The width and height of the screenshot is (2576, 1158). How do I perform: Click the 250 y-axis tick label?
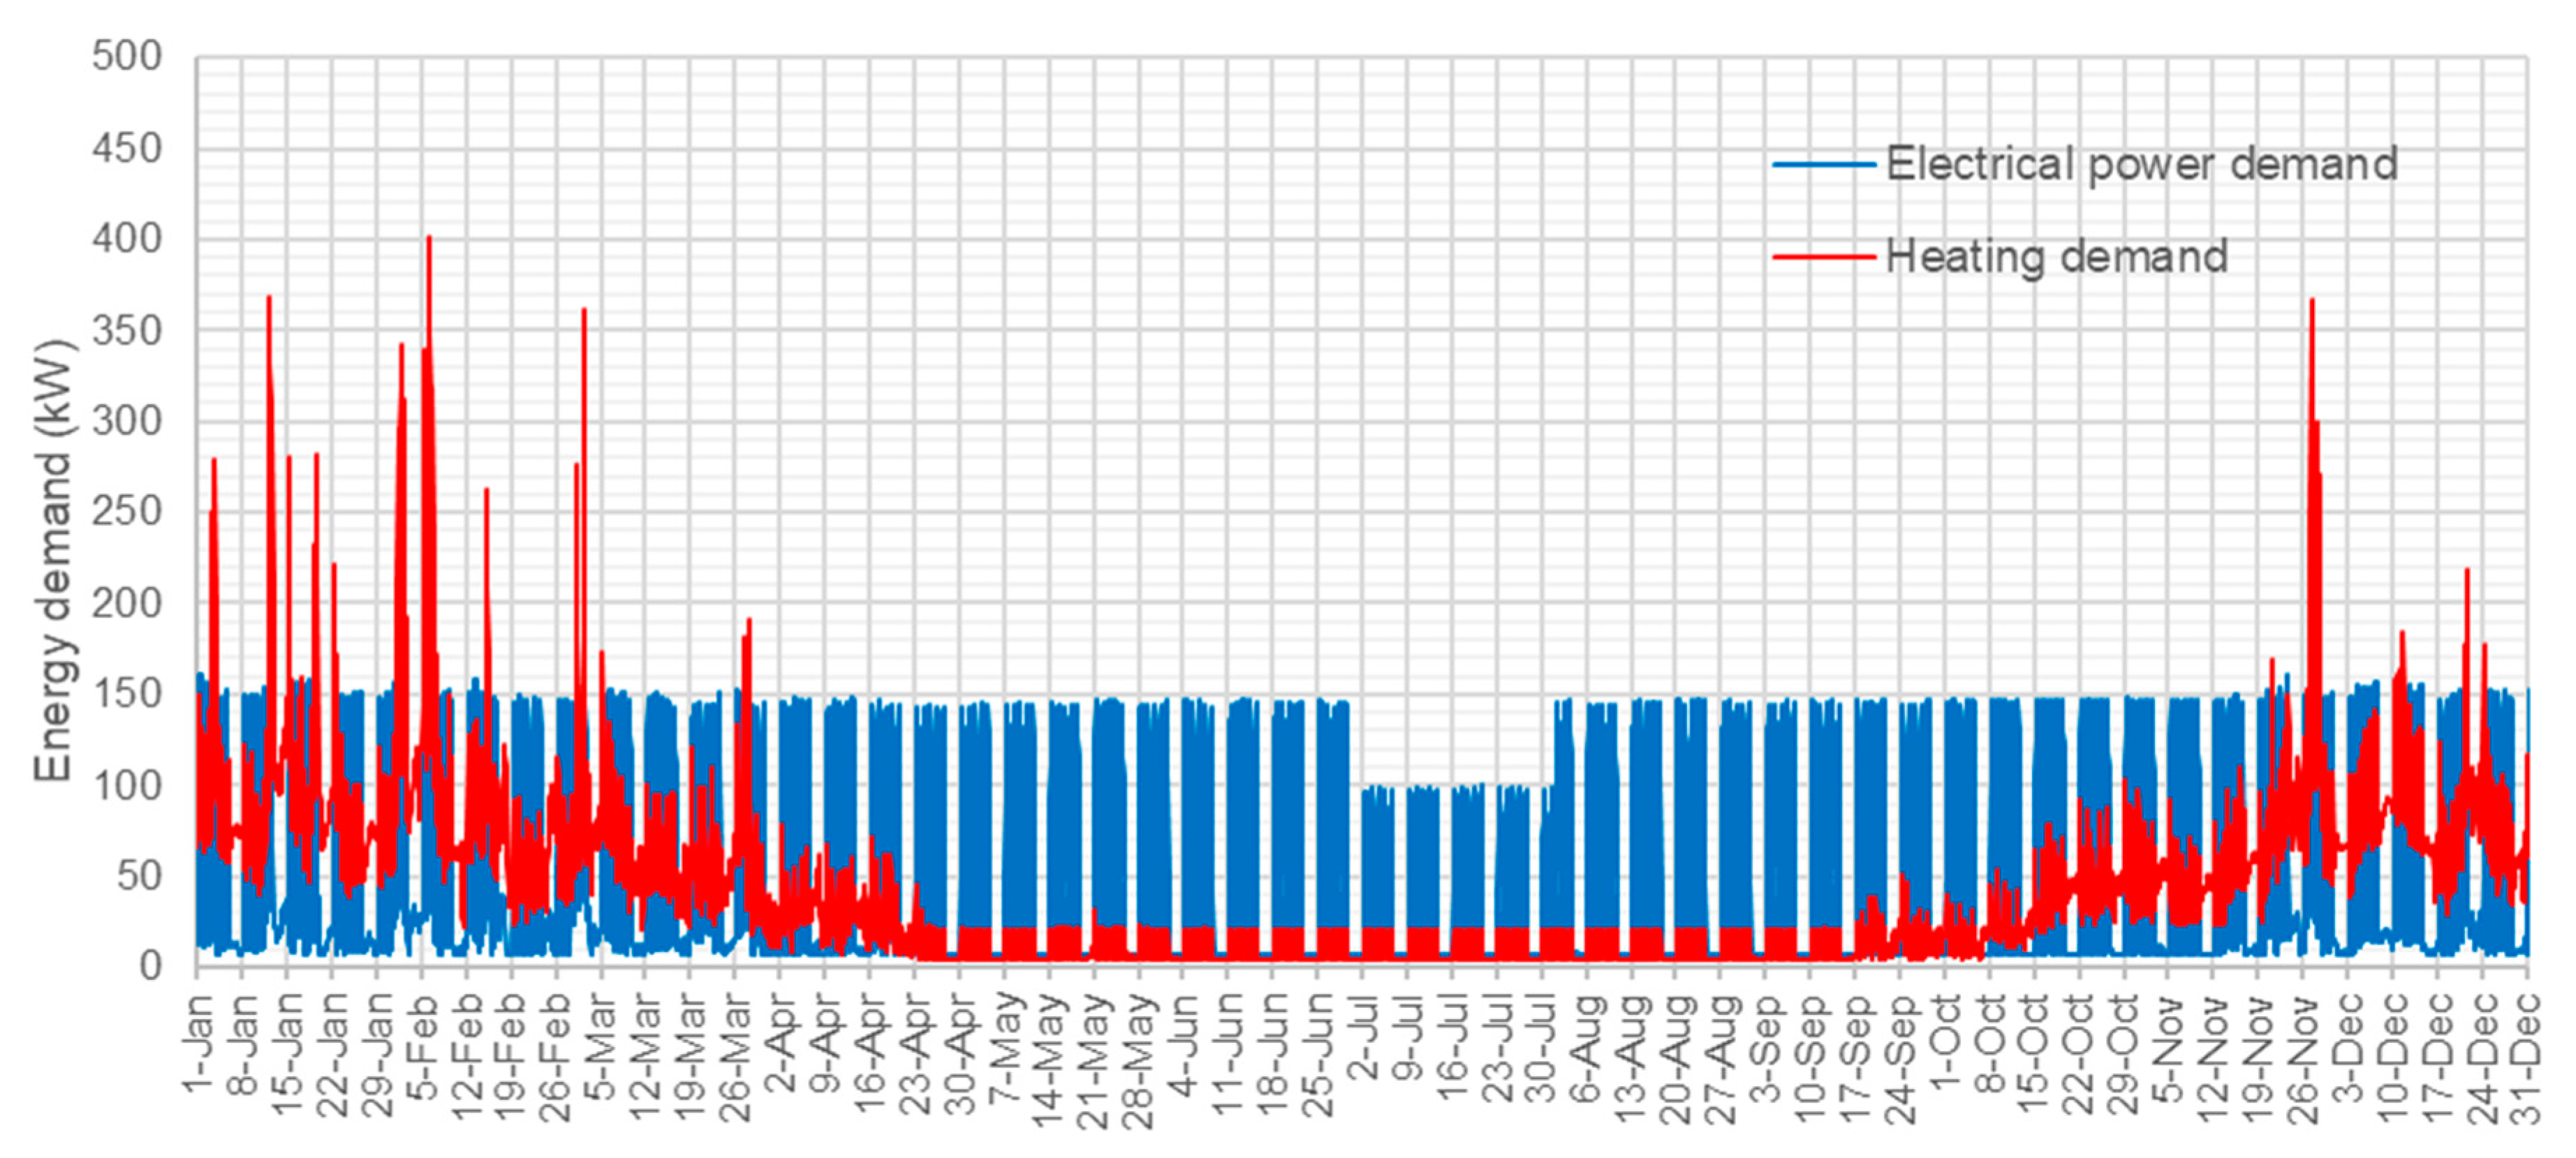(x=127, y=511)
